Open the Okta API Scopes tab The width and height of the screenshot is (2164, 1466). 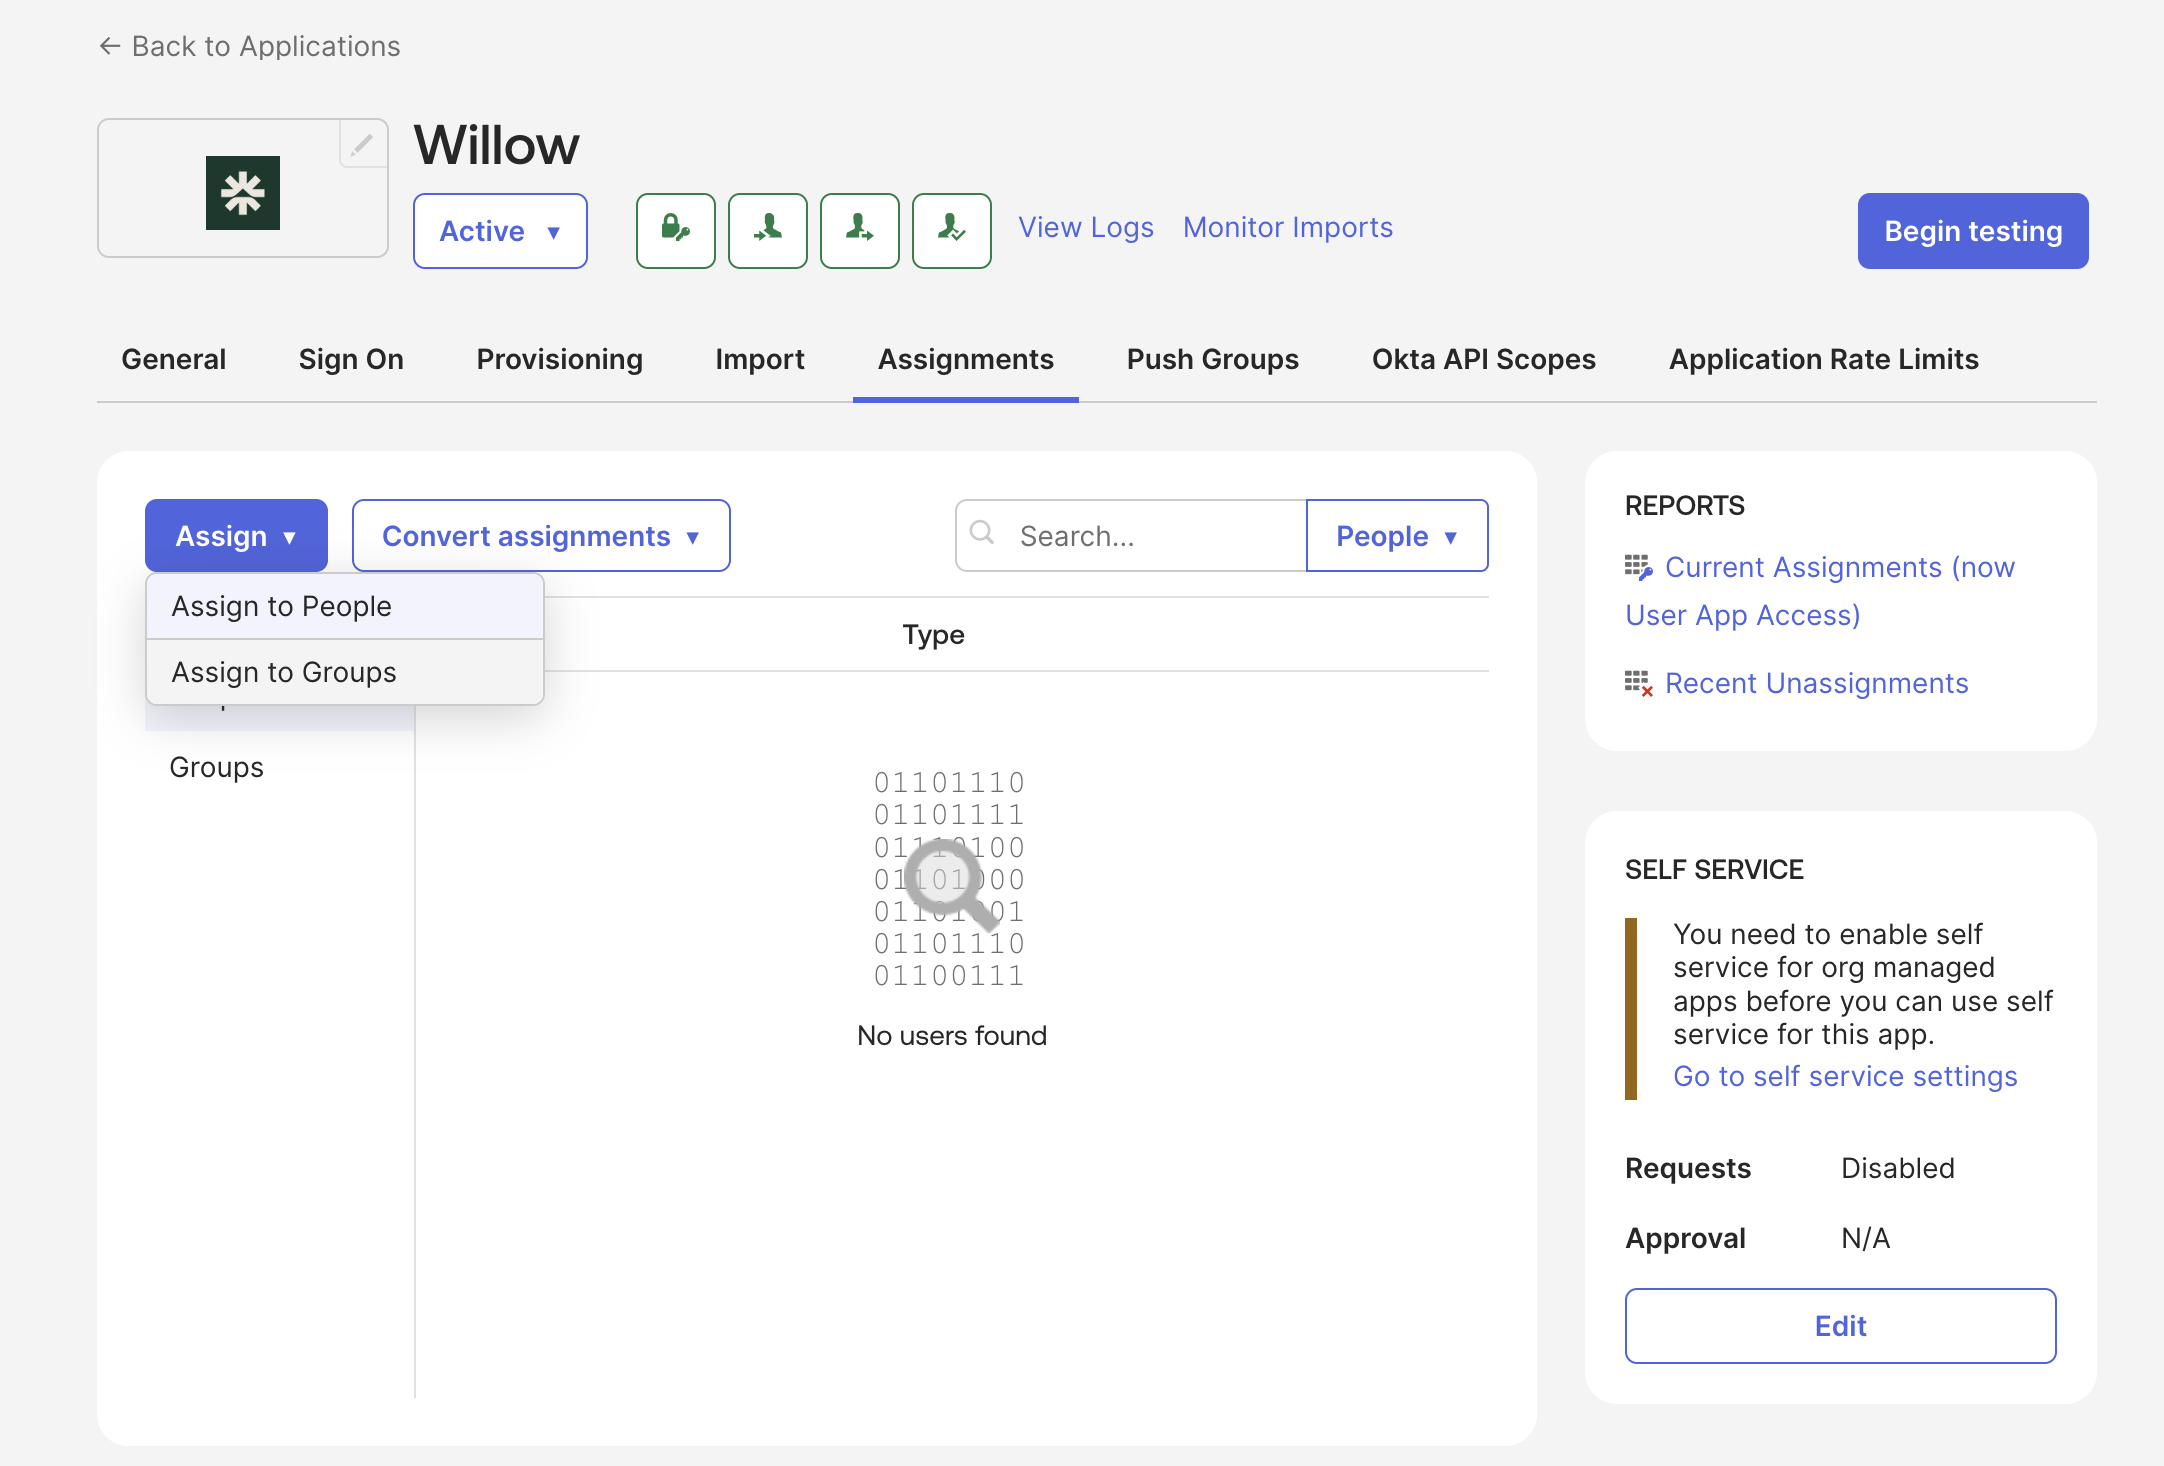[x=1484, y=359]
